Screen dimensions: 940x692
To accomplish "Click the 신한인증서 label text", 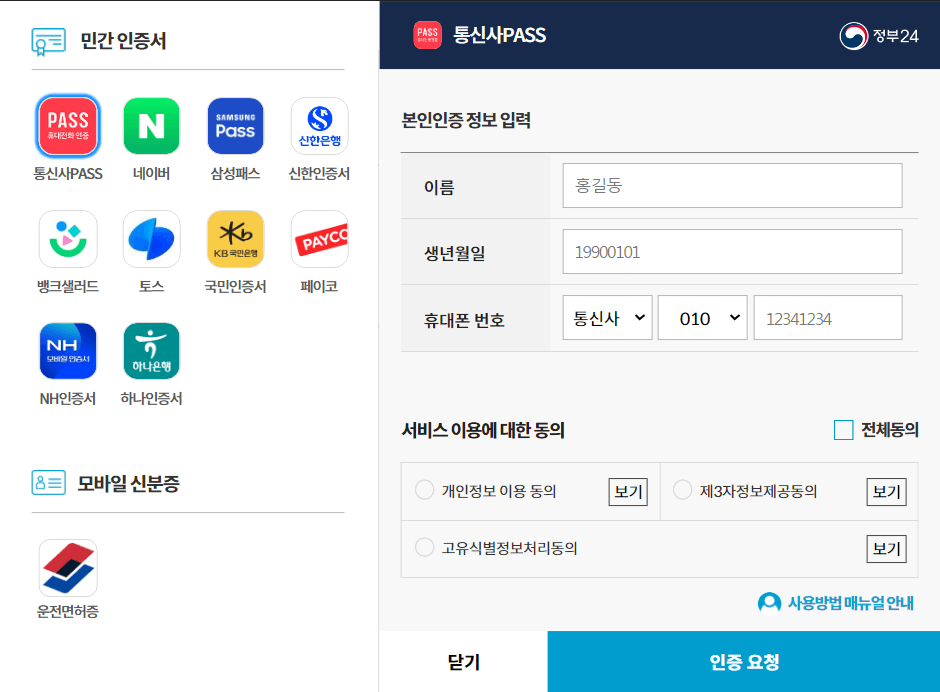I will click(320, 174).
